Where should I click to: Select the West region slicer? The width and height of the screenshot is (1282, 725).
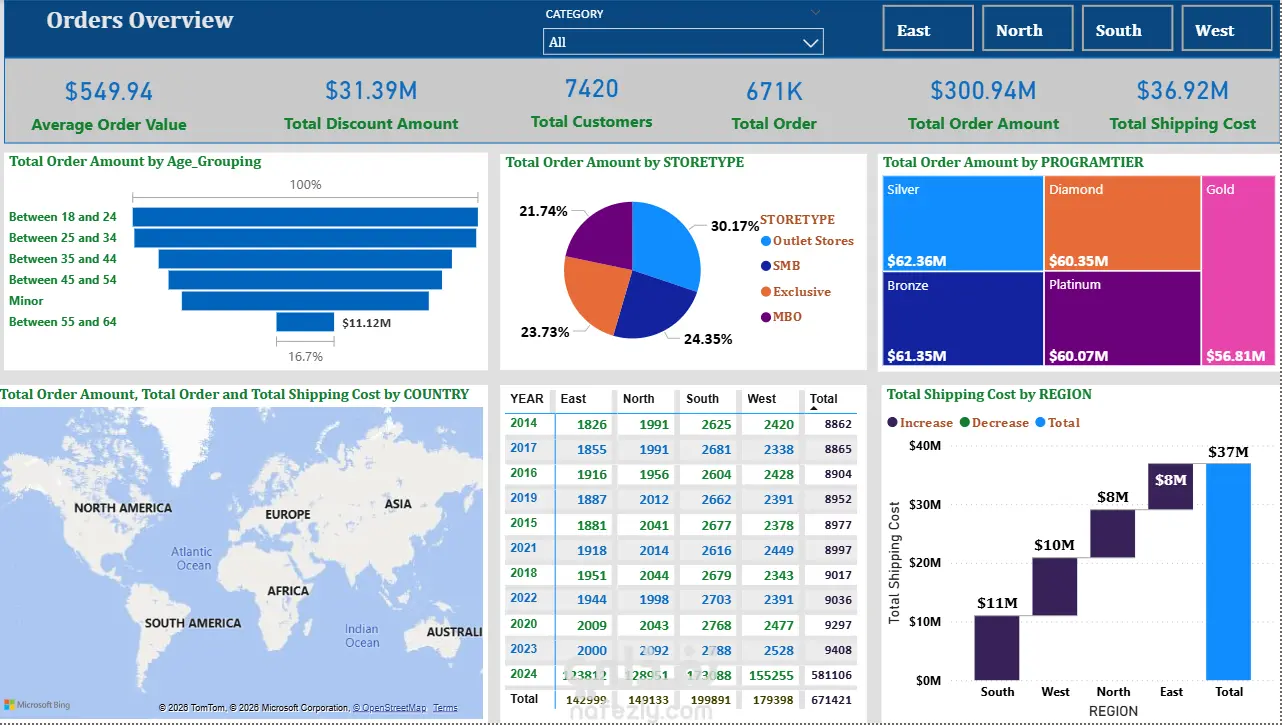1228,28
